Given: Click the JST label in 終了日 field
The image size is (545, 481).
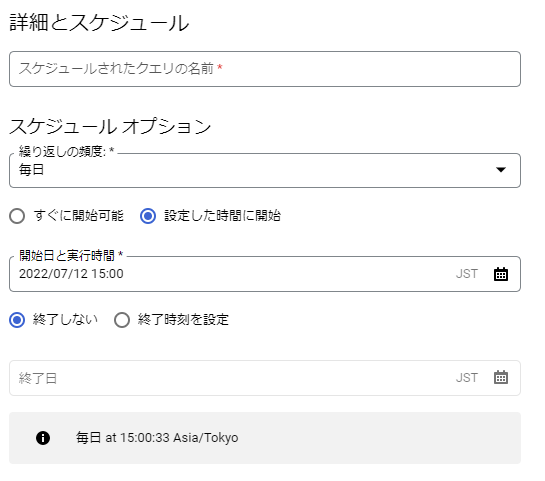Looking at the screenshot, I should pos(467,378).
